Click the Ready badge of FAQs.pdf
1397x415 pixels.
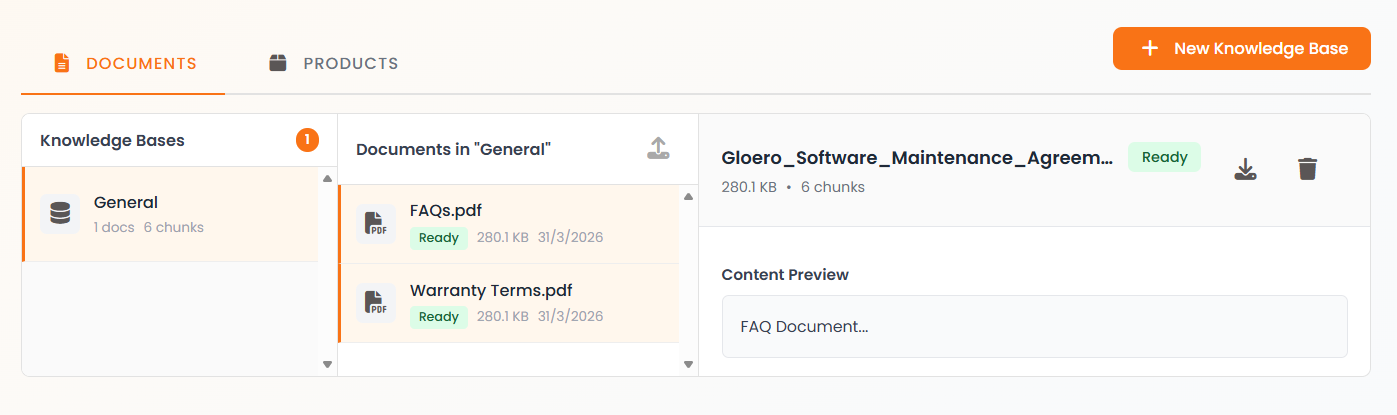[x=439, y=238]
